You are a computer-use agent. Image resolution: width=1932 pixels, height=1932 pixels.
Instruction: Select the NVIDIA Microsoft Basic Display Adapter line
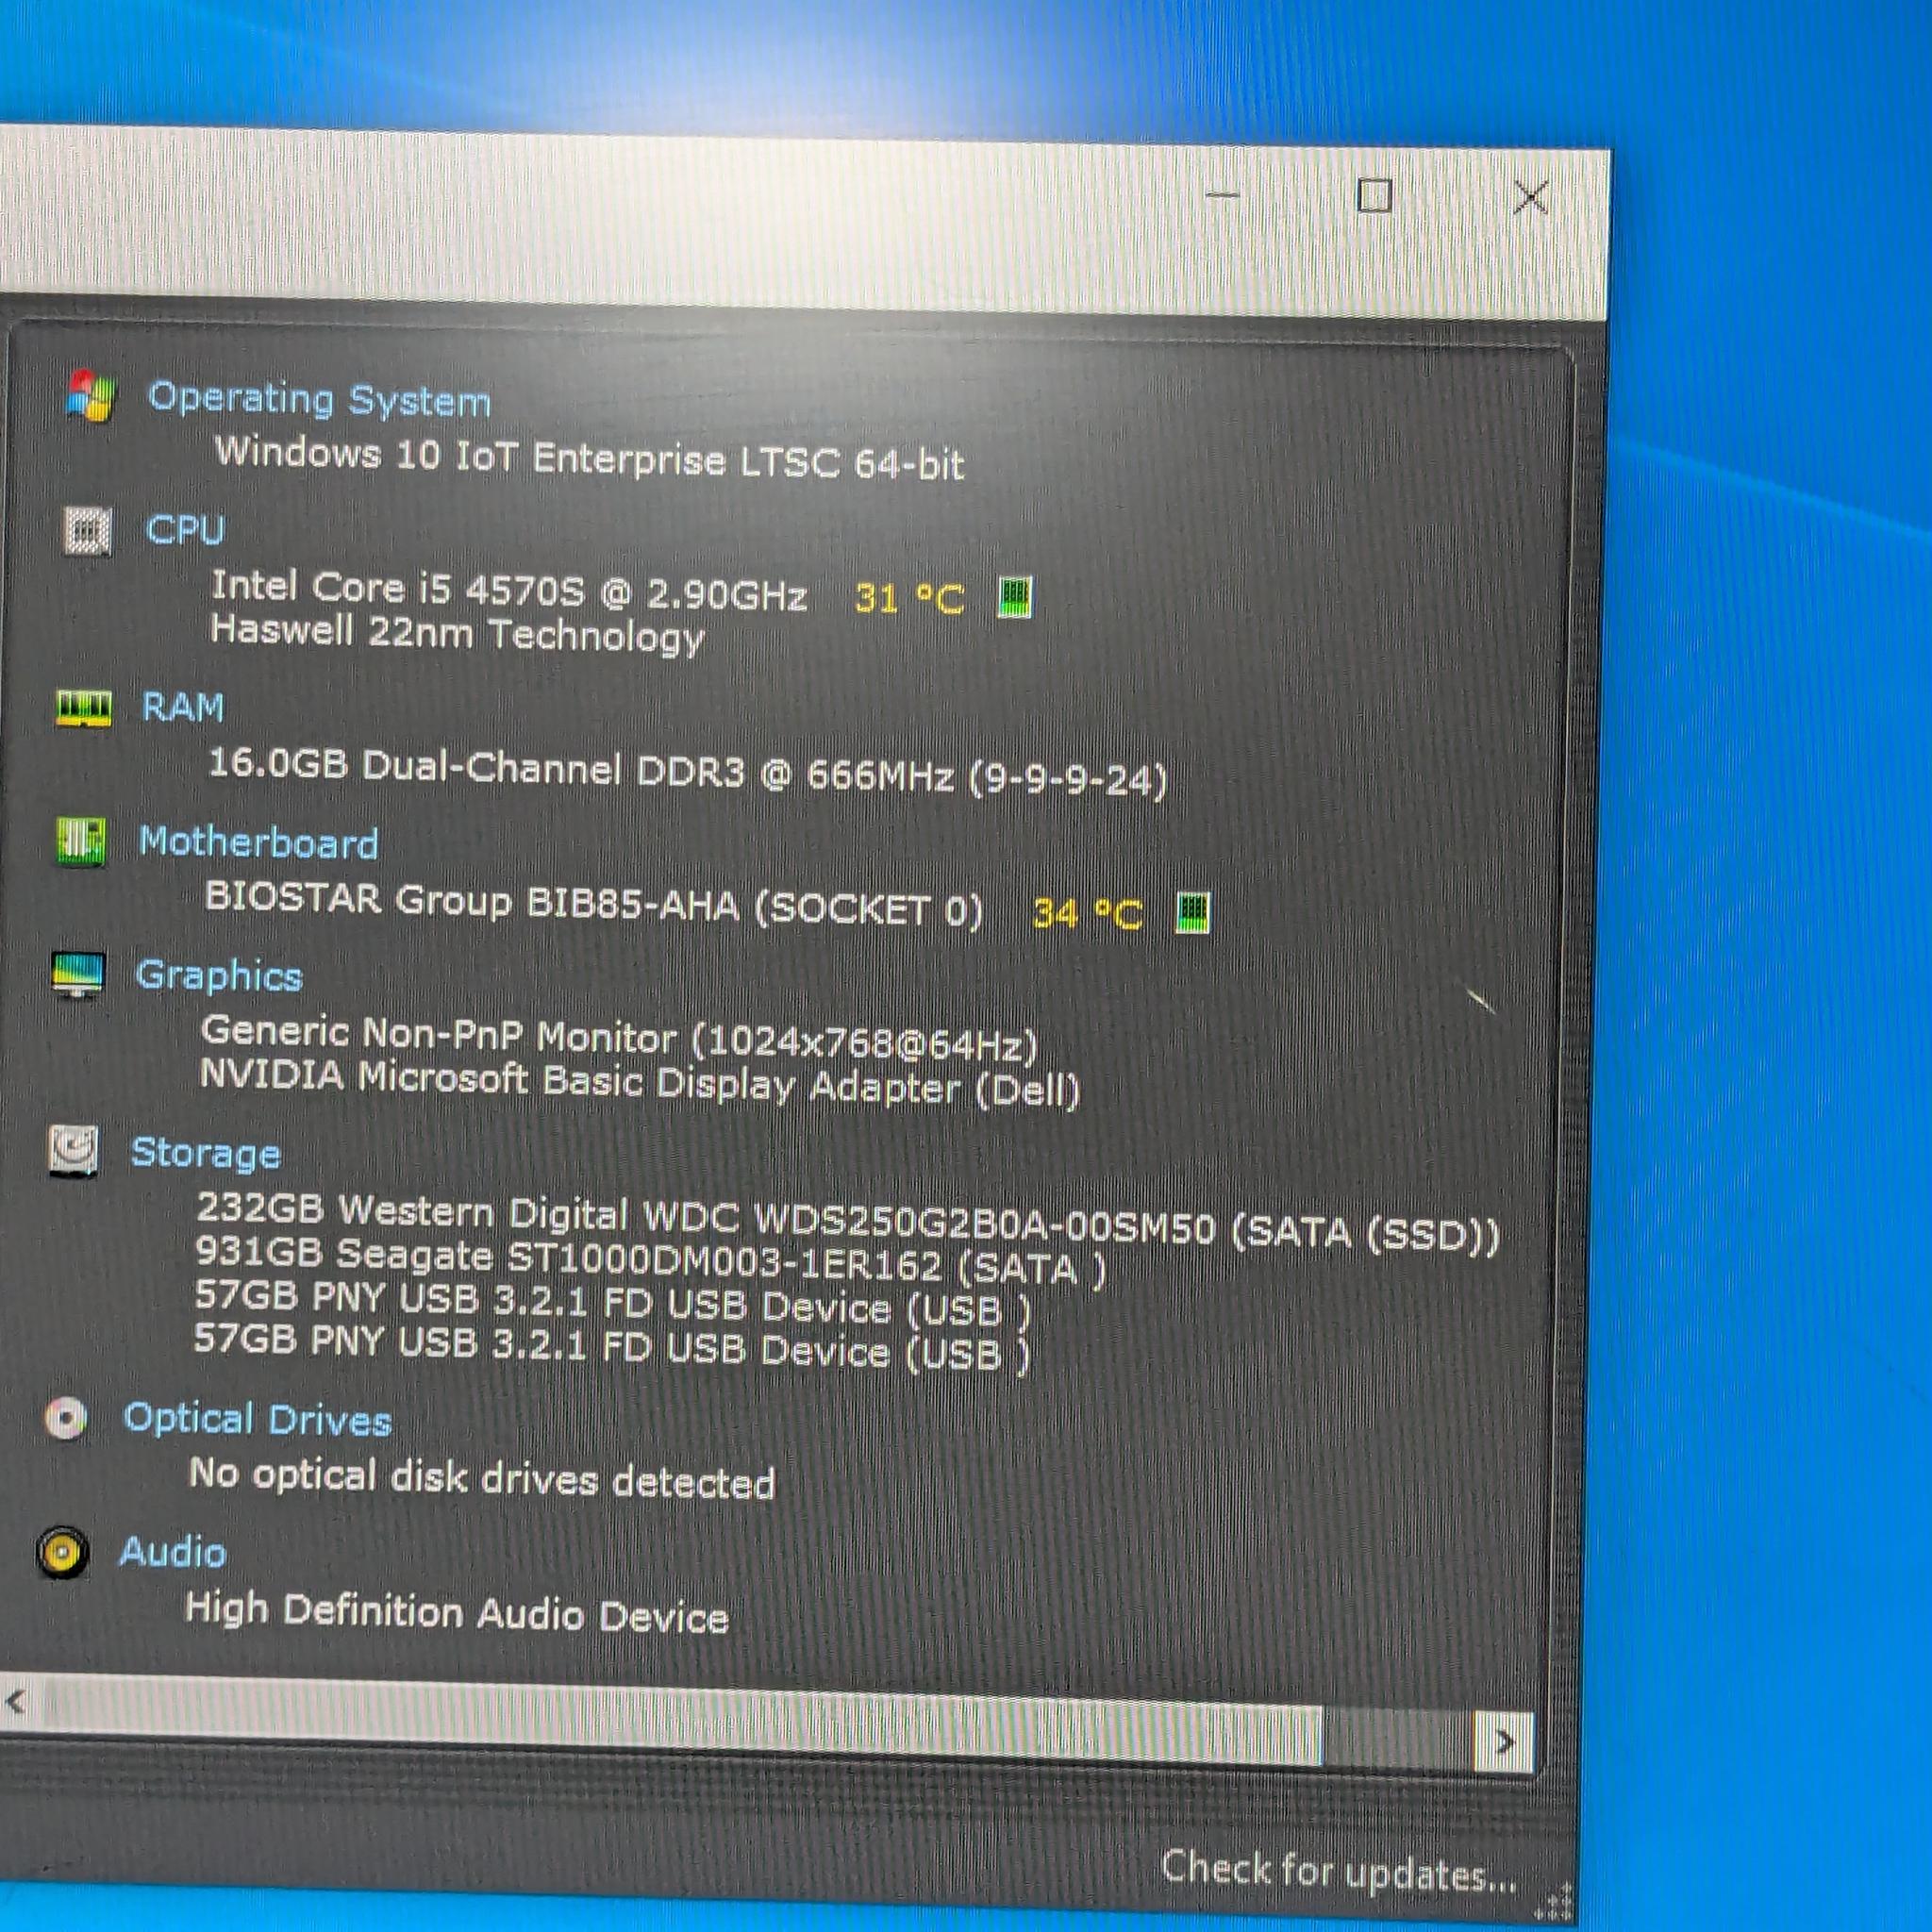640,1082
